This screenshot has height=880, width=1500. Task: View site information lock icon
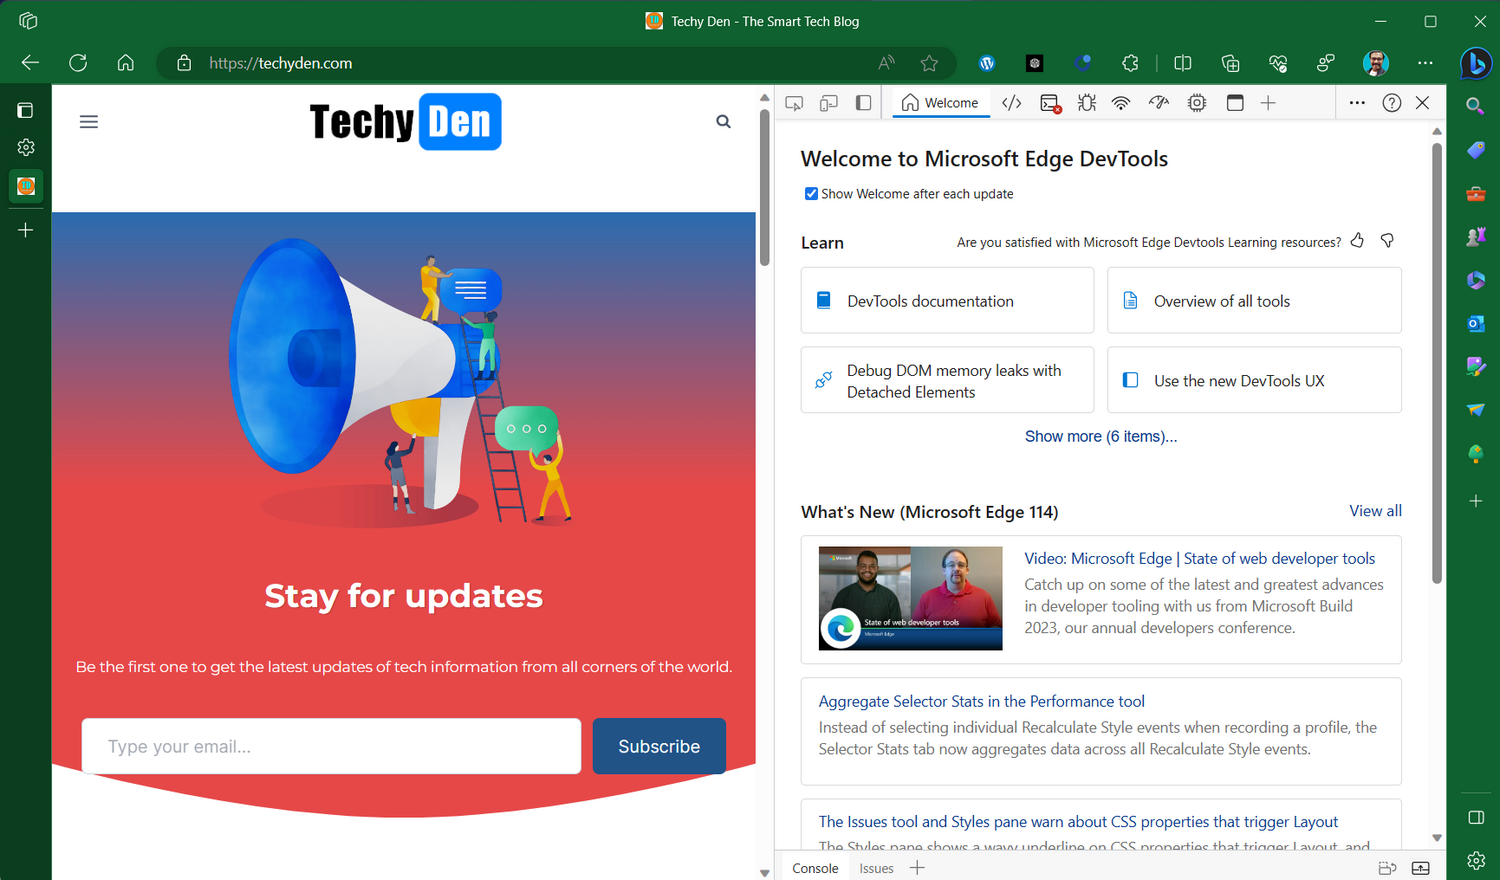coord(184,63)
